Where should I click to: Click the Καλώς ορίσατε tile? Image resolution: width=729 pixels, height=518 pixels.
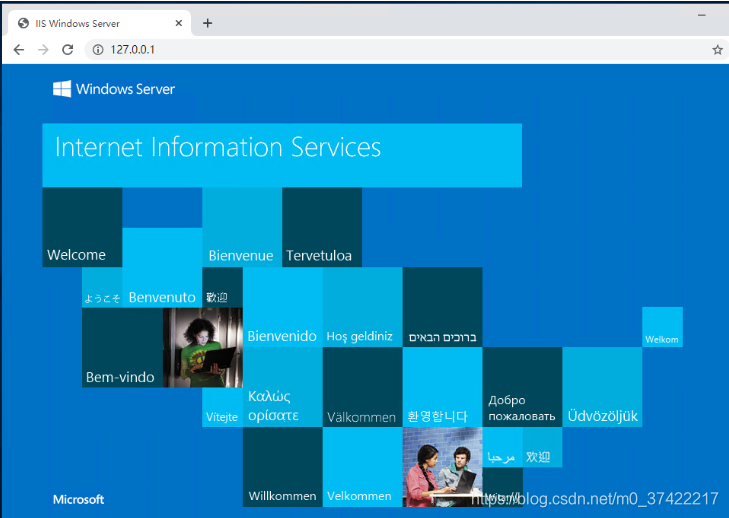point(283,387)
